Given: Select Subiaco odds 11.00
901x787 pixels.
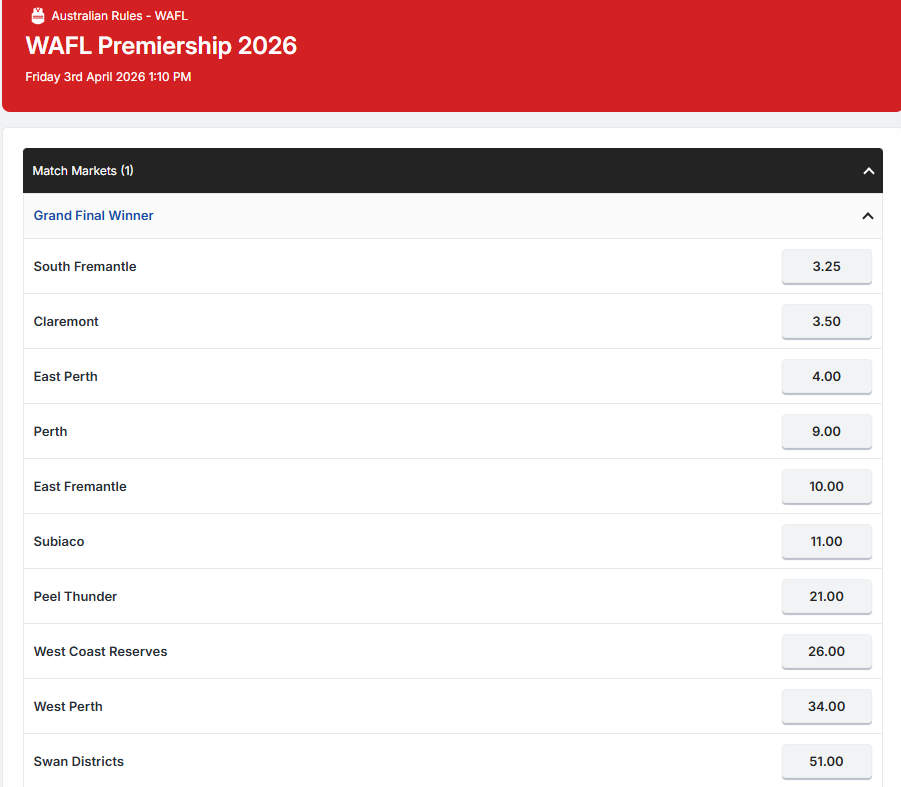Looking at the screenshot, I should pyautogui.click(x=826, y=542).
